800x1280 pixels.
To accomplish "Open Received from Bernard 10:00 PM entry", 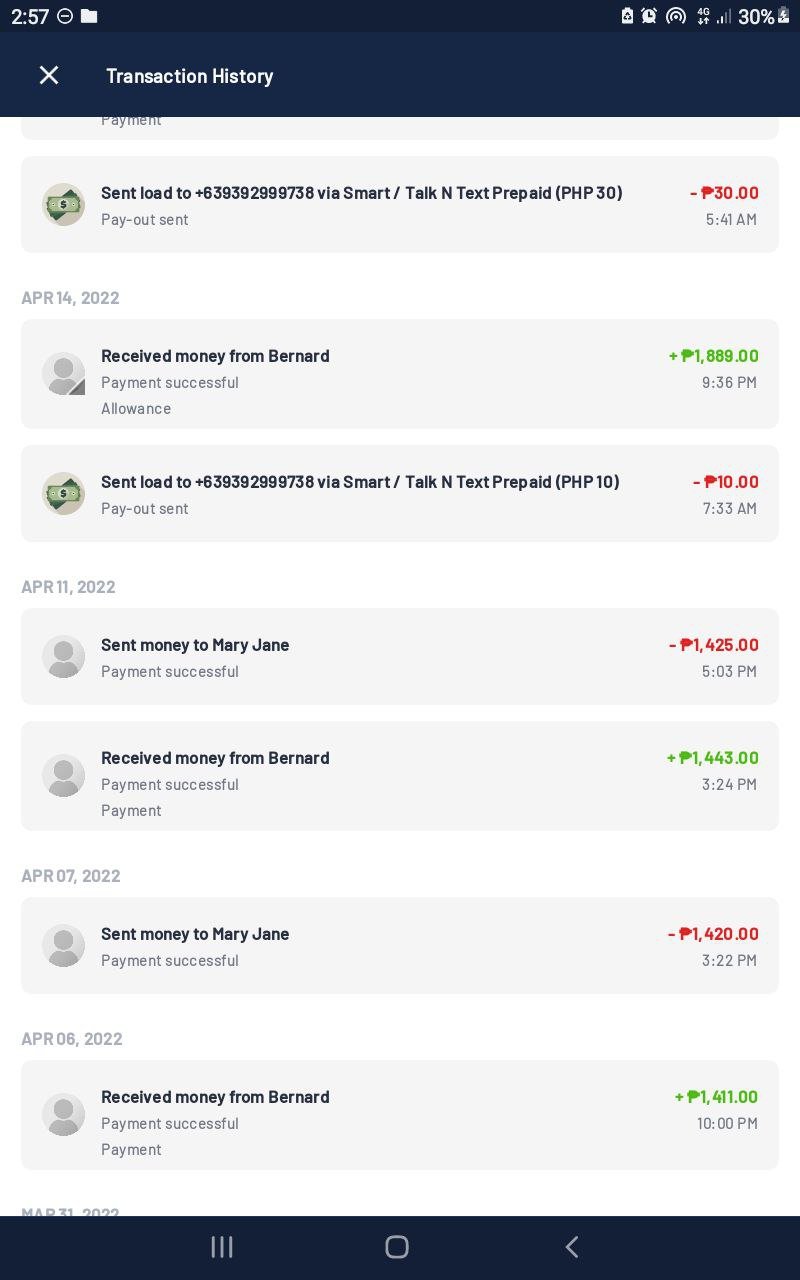I will coord(400,1115).
